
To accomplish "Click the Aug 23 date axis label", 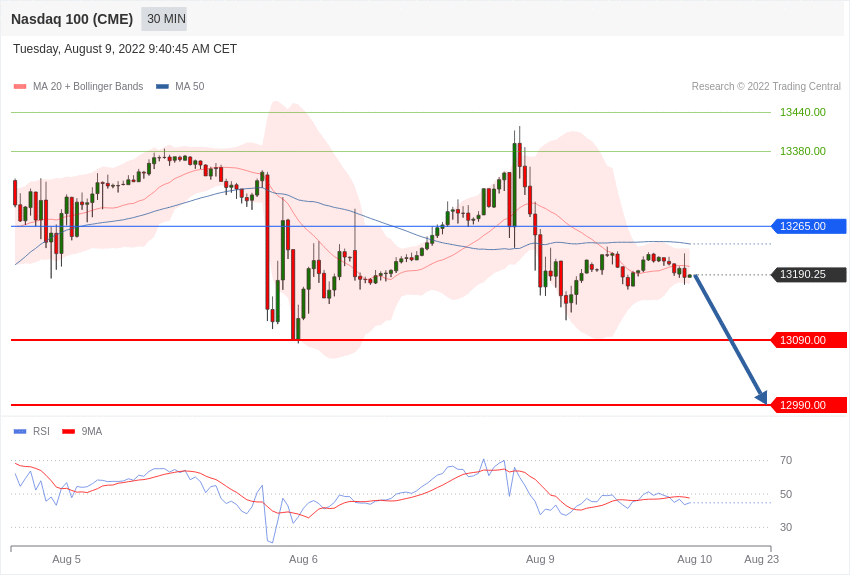I will 762,560.
